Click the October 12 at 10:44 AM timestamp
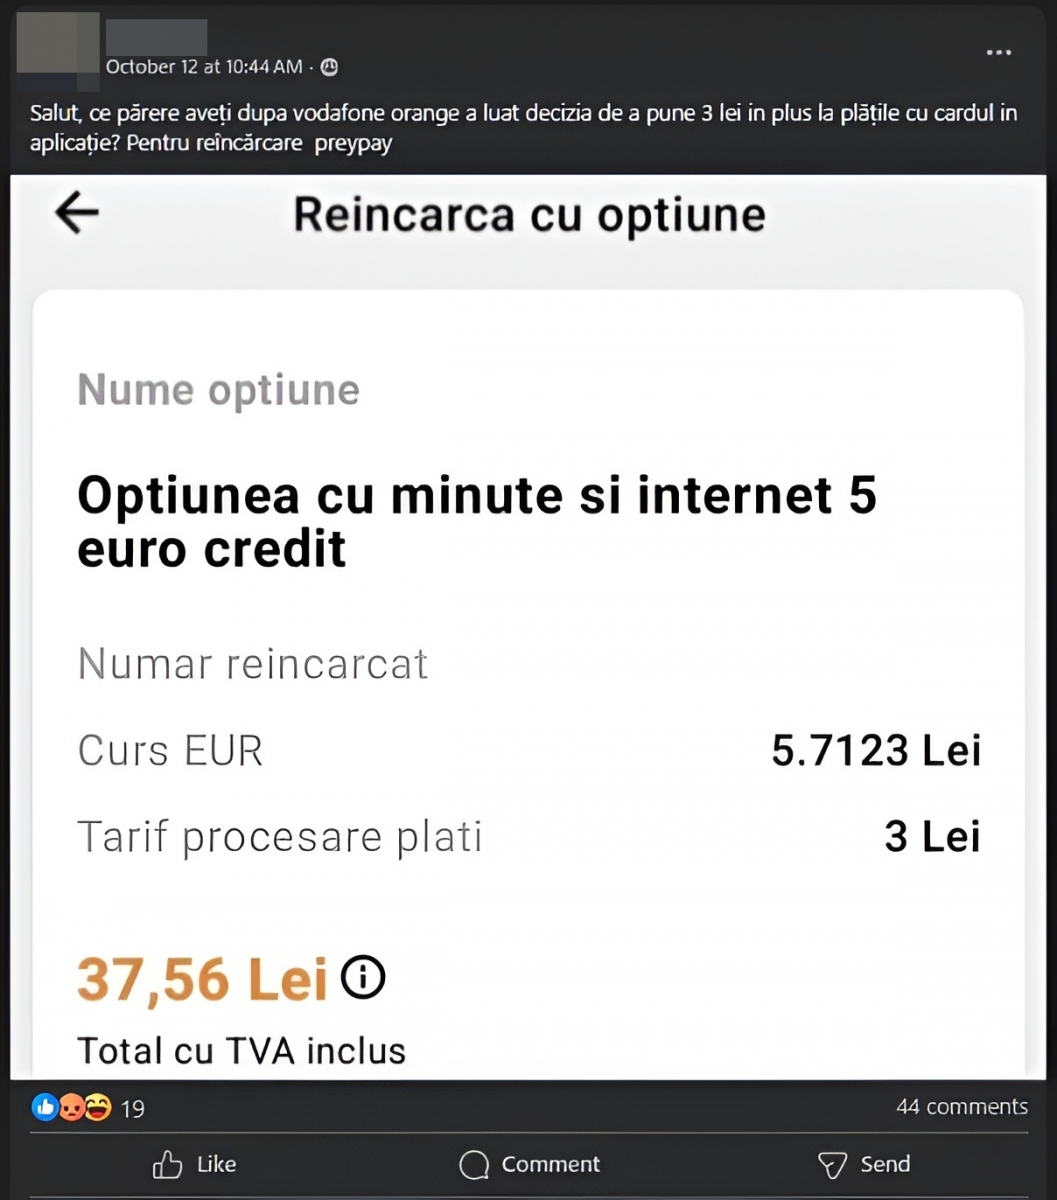1057x1200 pixels. pyautogui.click(x=204, y=67)
